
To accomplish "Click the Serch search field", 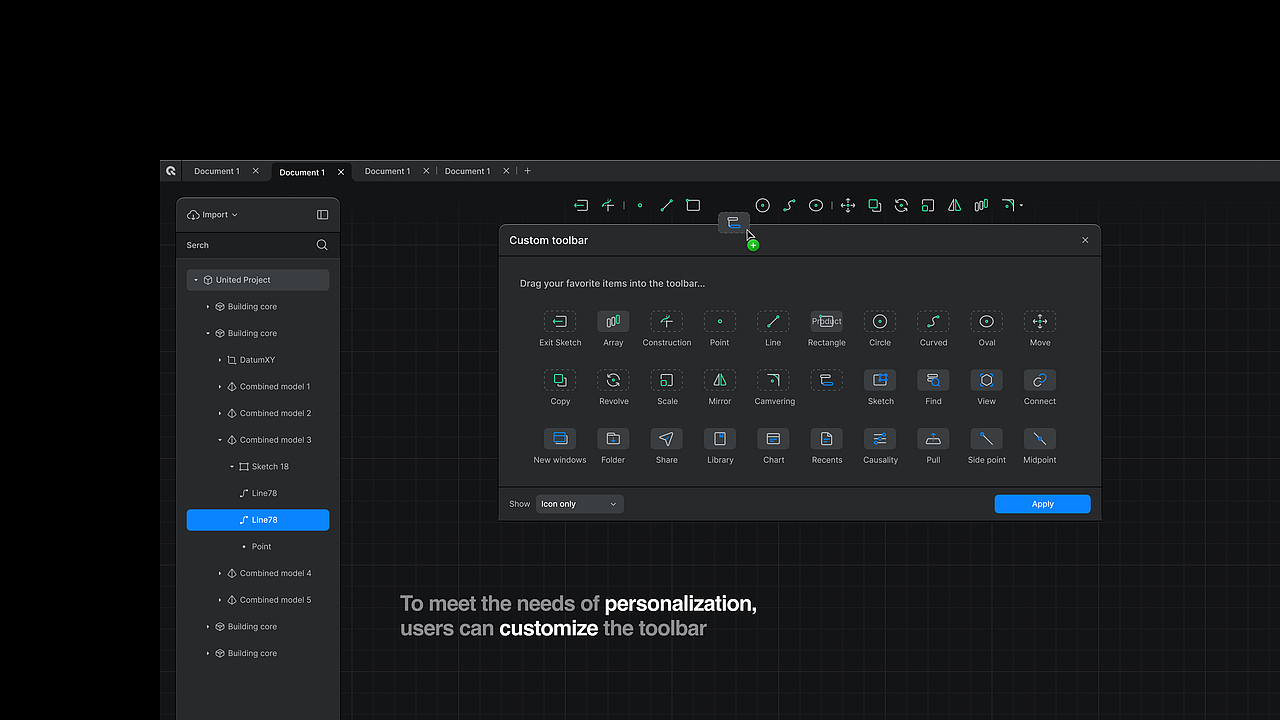I will tap(257, 245).
